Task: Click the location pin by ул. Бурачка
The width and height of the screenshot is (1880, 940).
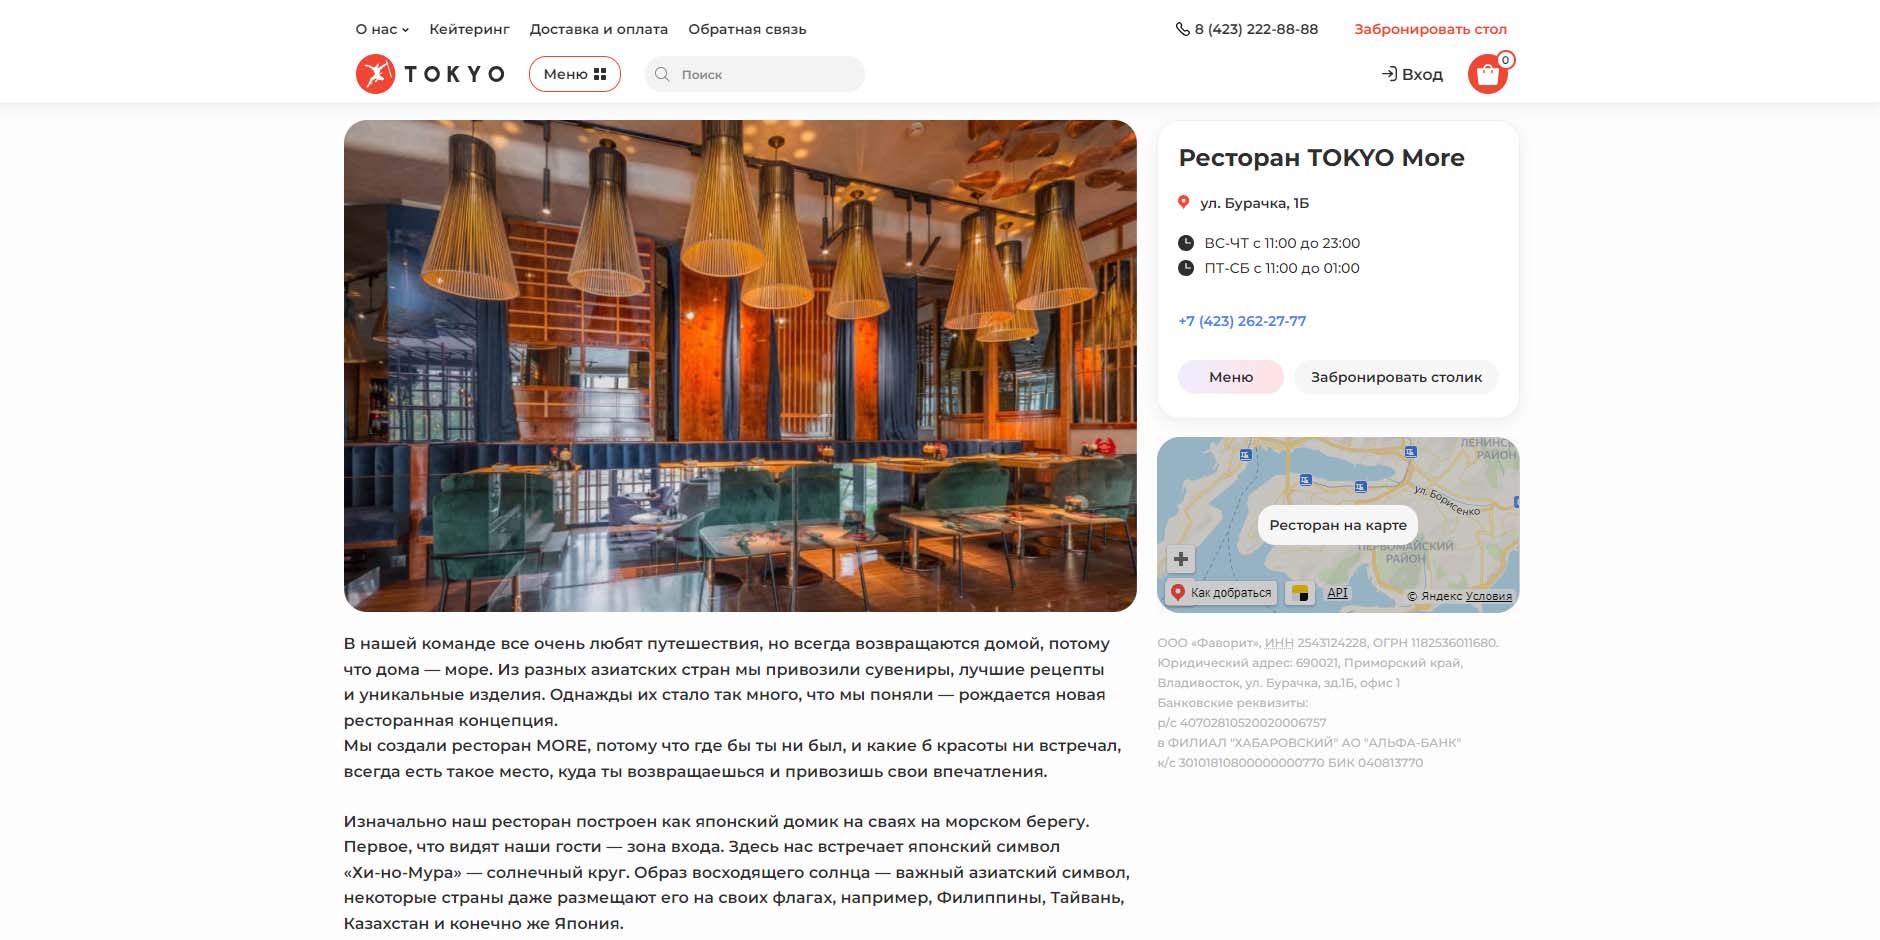Action: point(1184,202)
